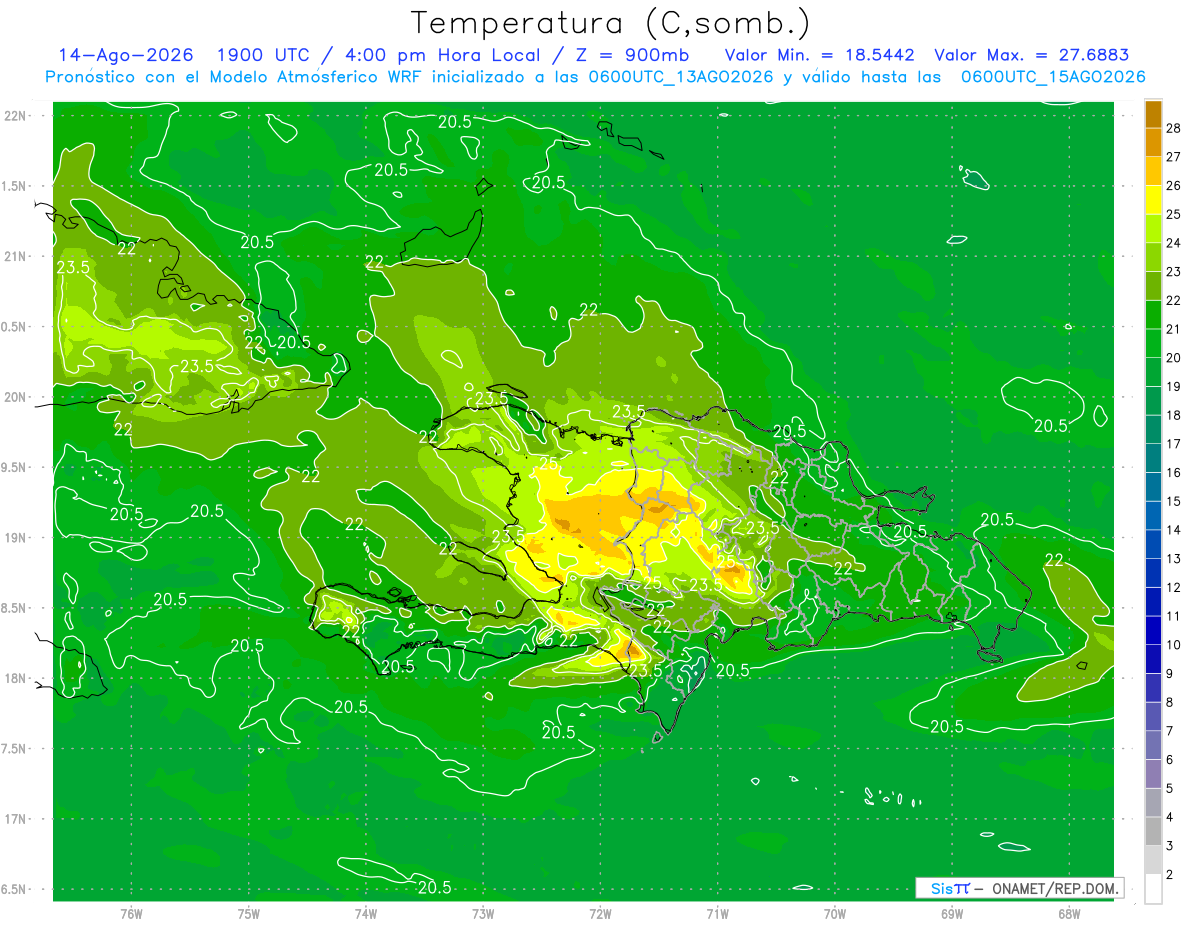
Task: Click the "69W" longitude axis label
Action: [952, 913]
